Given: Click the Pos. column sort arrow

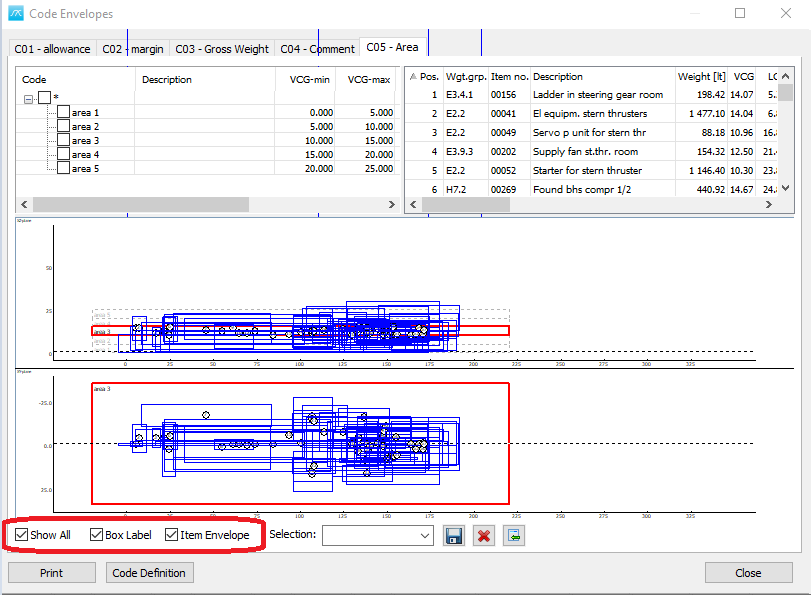Looking at the screenshot, I should [413, 77].
